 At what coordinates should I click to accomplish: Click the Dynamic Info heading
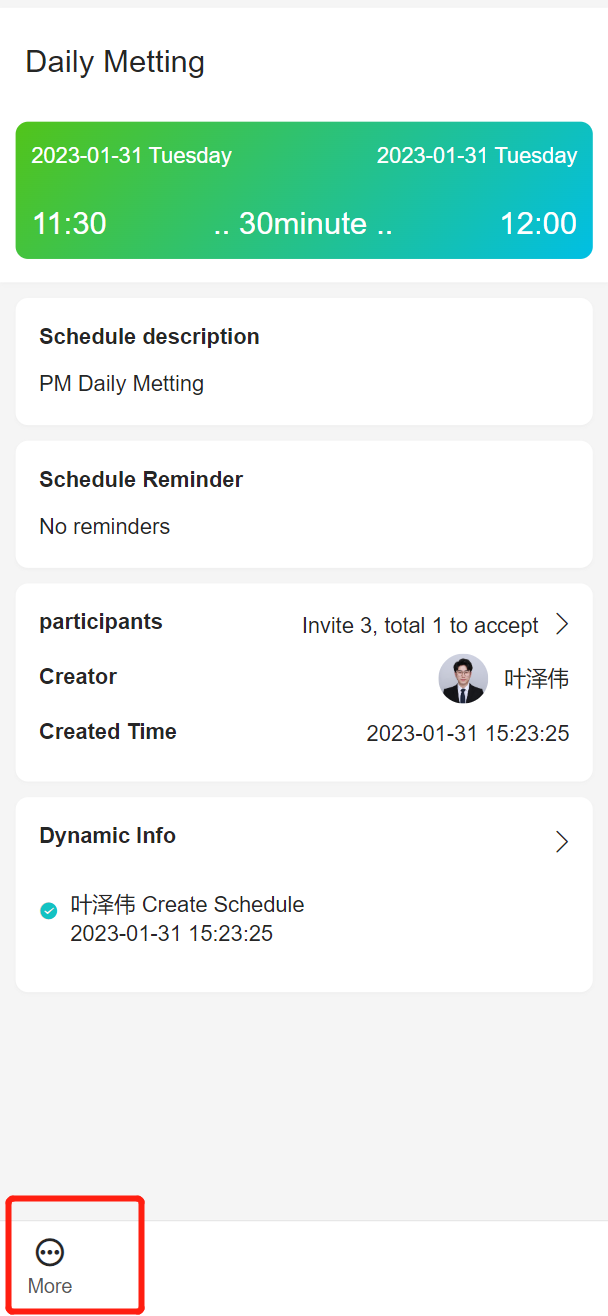pos(107,836)
